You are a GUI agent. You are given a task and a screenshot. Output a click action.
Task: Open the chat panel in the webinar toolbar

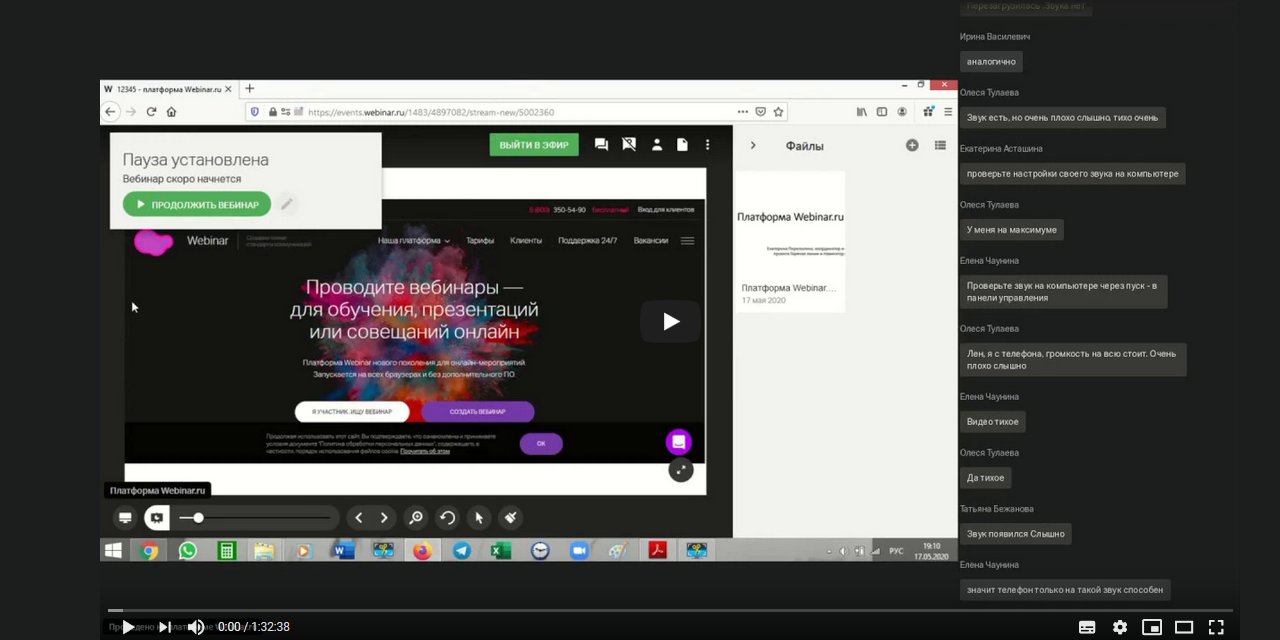click(x=601, y=145)
